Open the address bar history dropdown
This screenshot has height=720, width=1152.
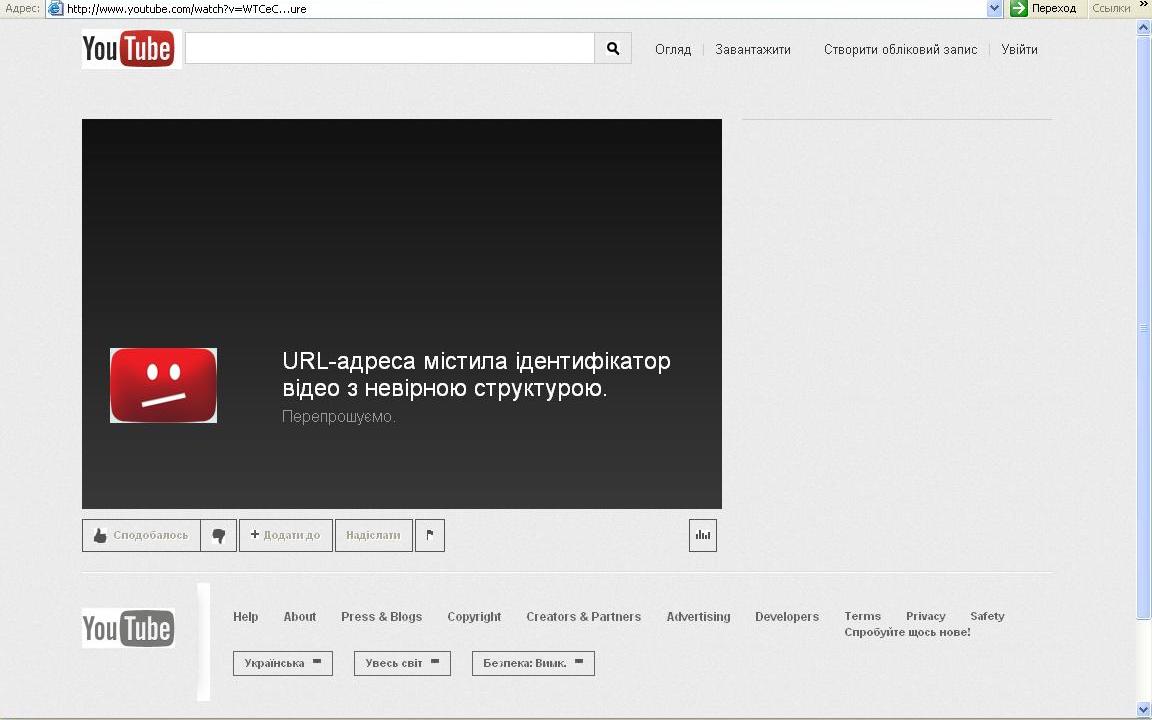click(994, 8)
